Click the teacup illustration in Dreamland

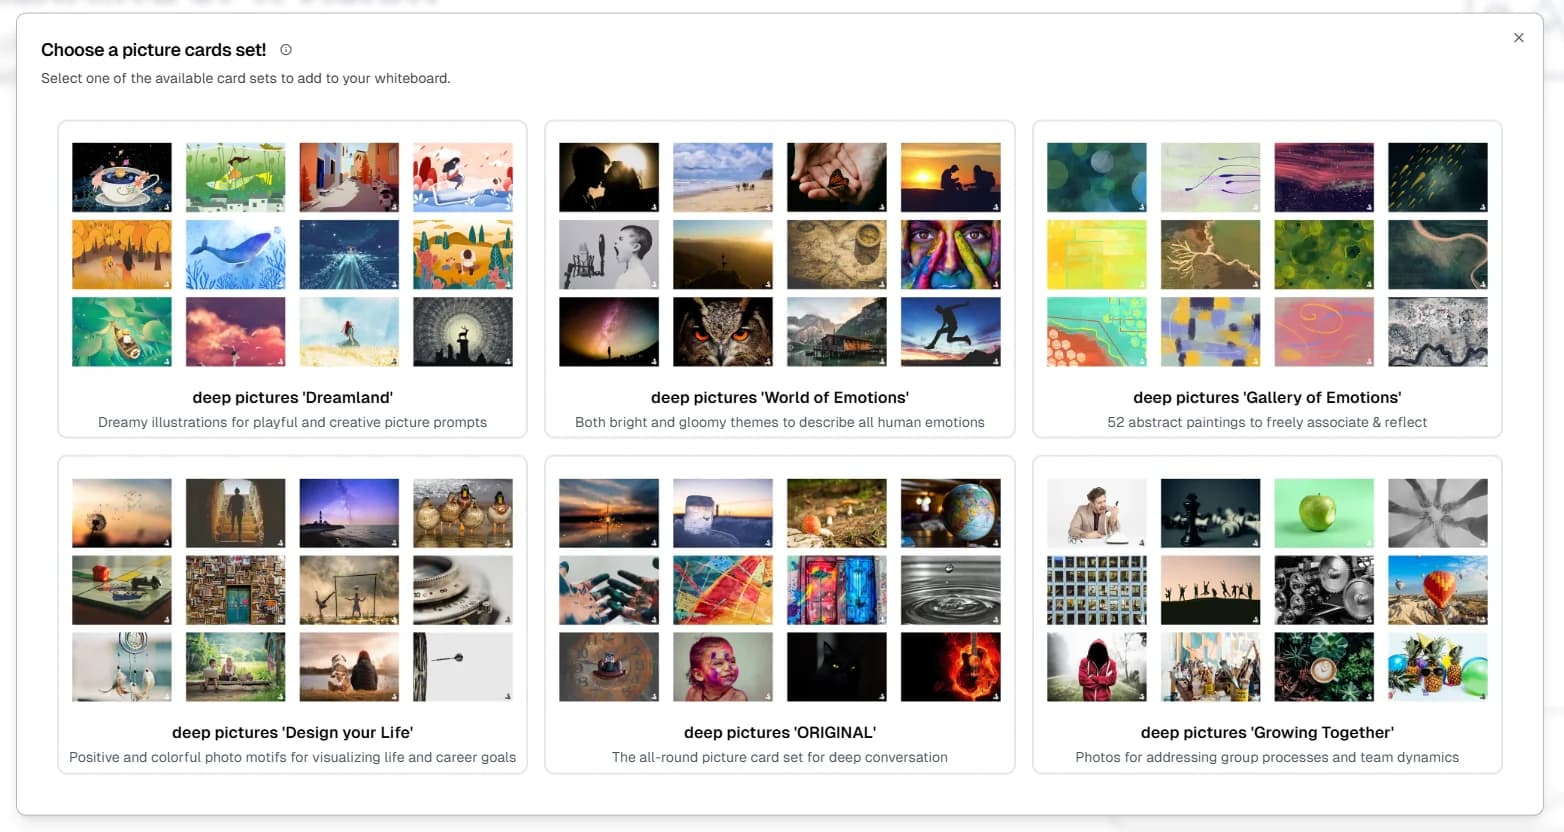122,177
